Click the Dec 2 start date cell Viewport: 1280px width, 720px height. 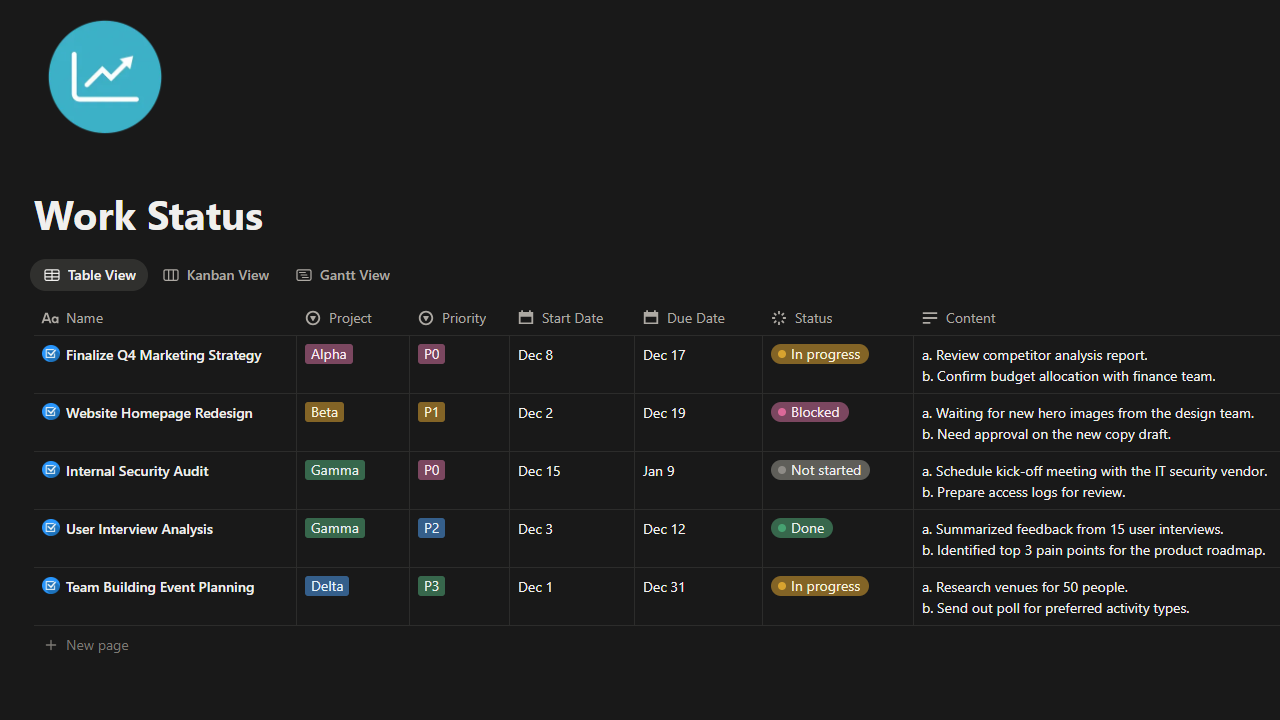[572, 422]
